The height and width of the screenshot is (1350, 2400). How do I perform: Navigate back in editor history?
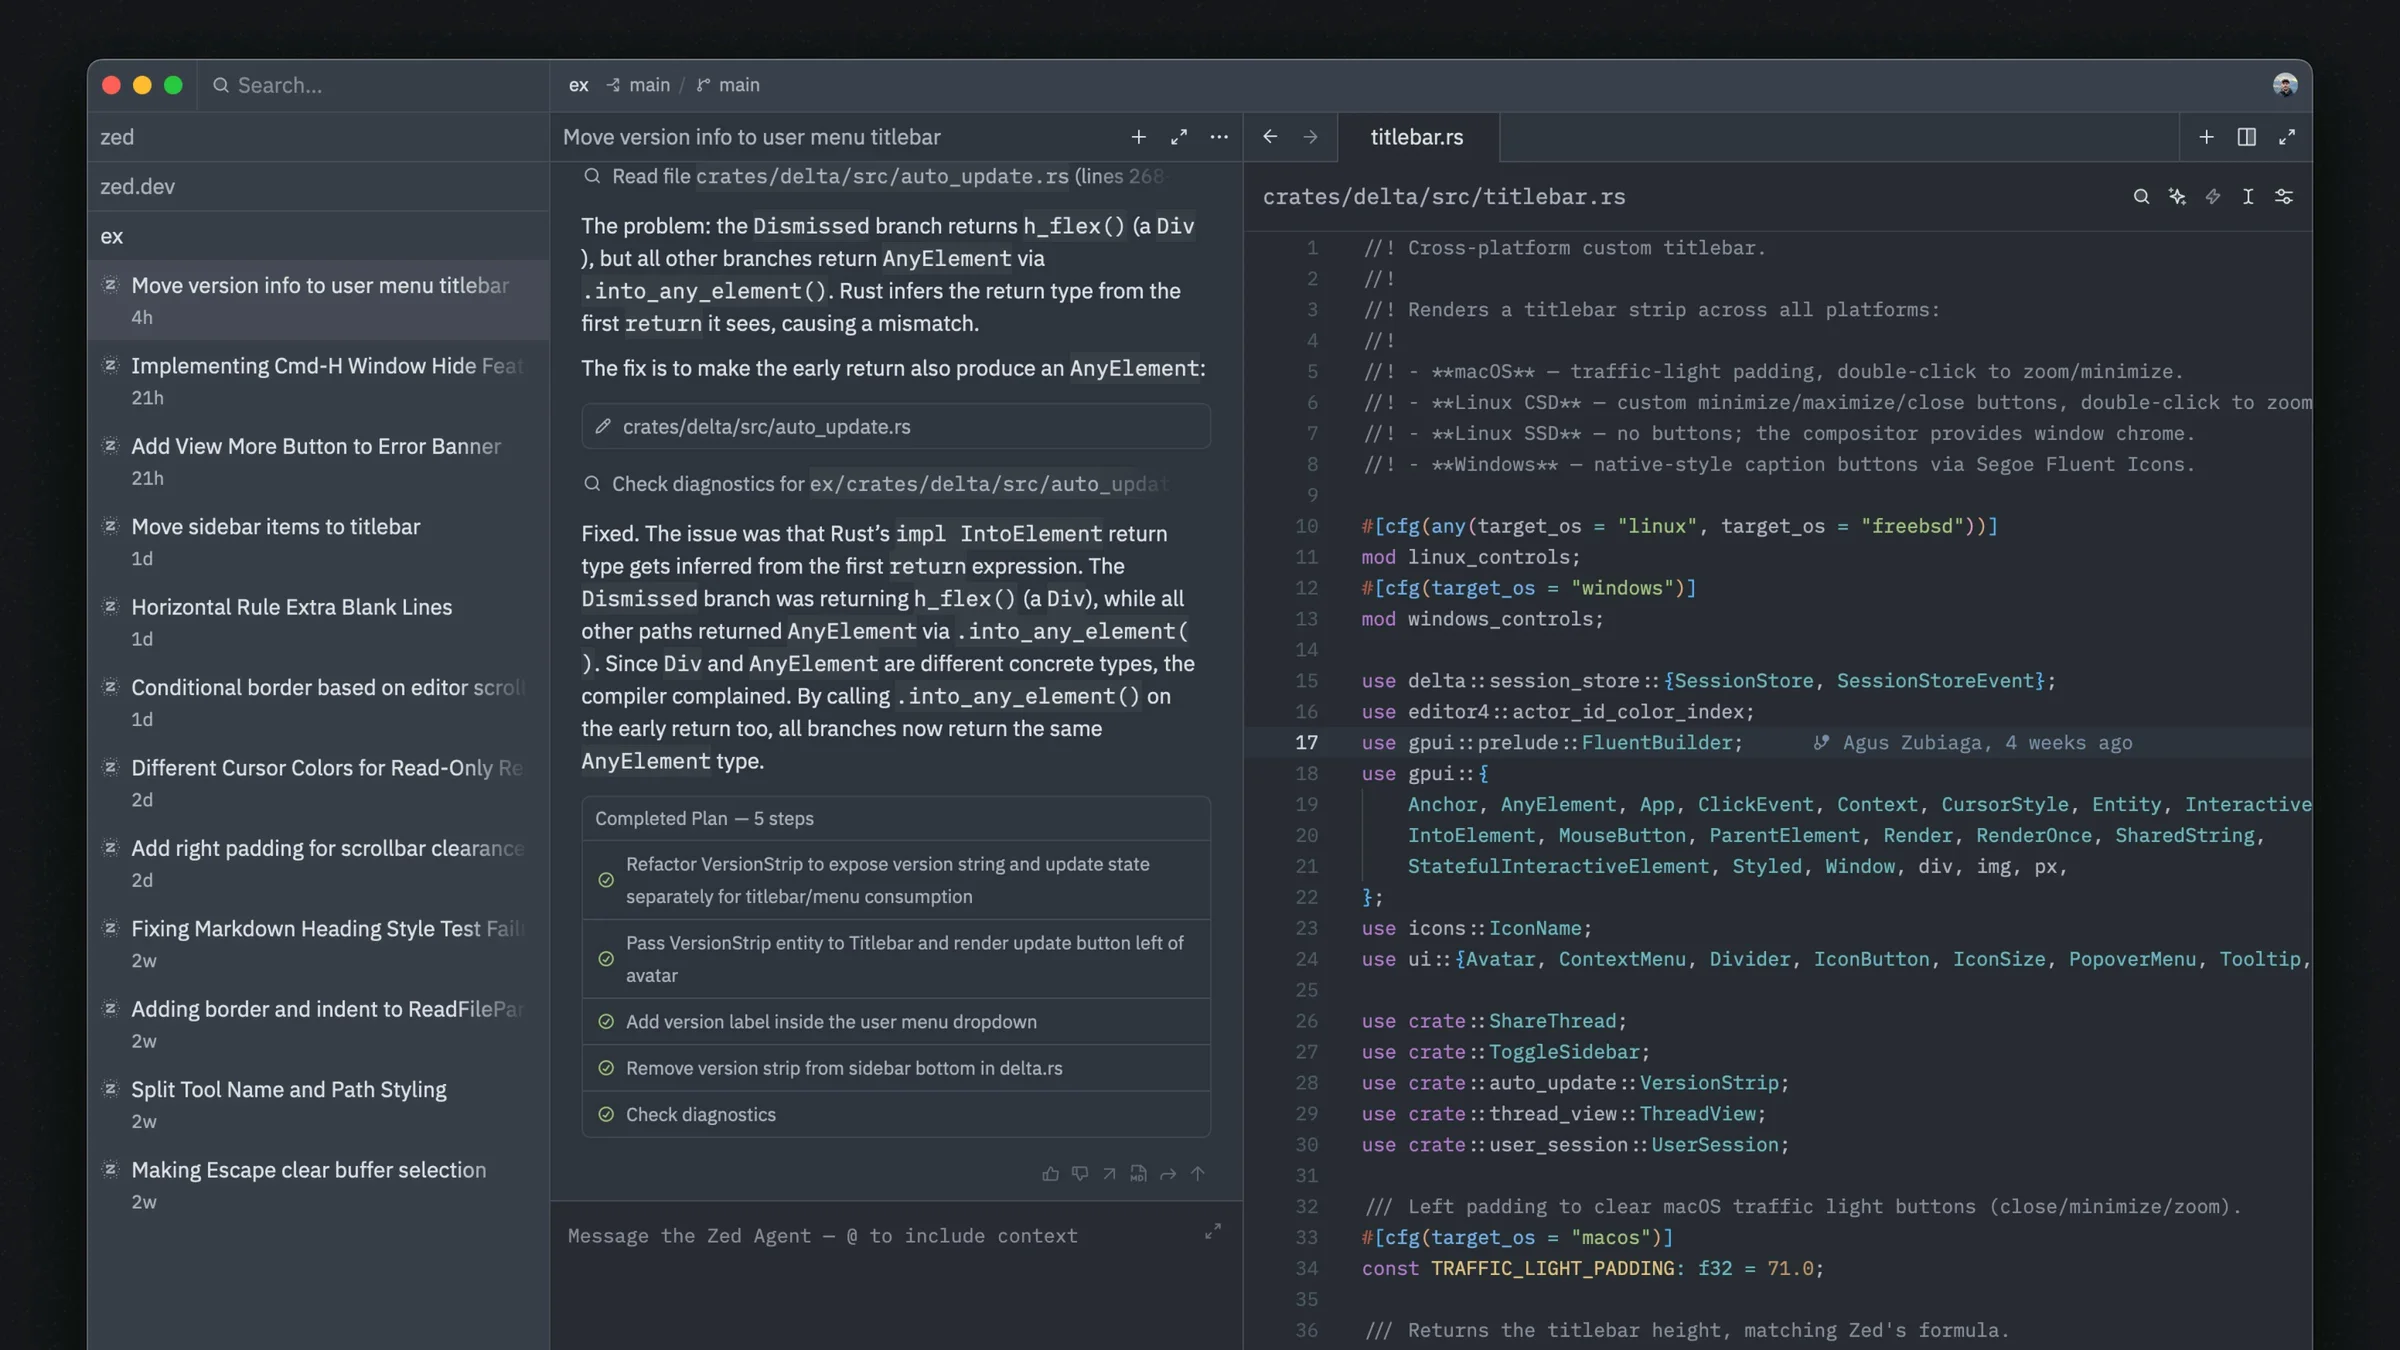coord(1270,137)
